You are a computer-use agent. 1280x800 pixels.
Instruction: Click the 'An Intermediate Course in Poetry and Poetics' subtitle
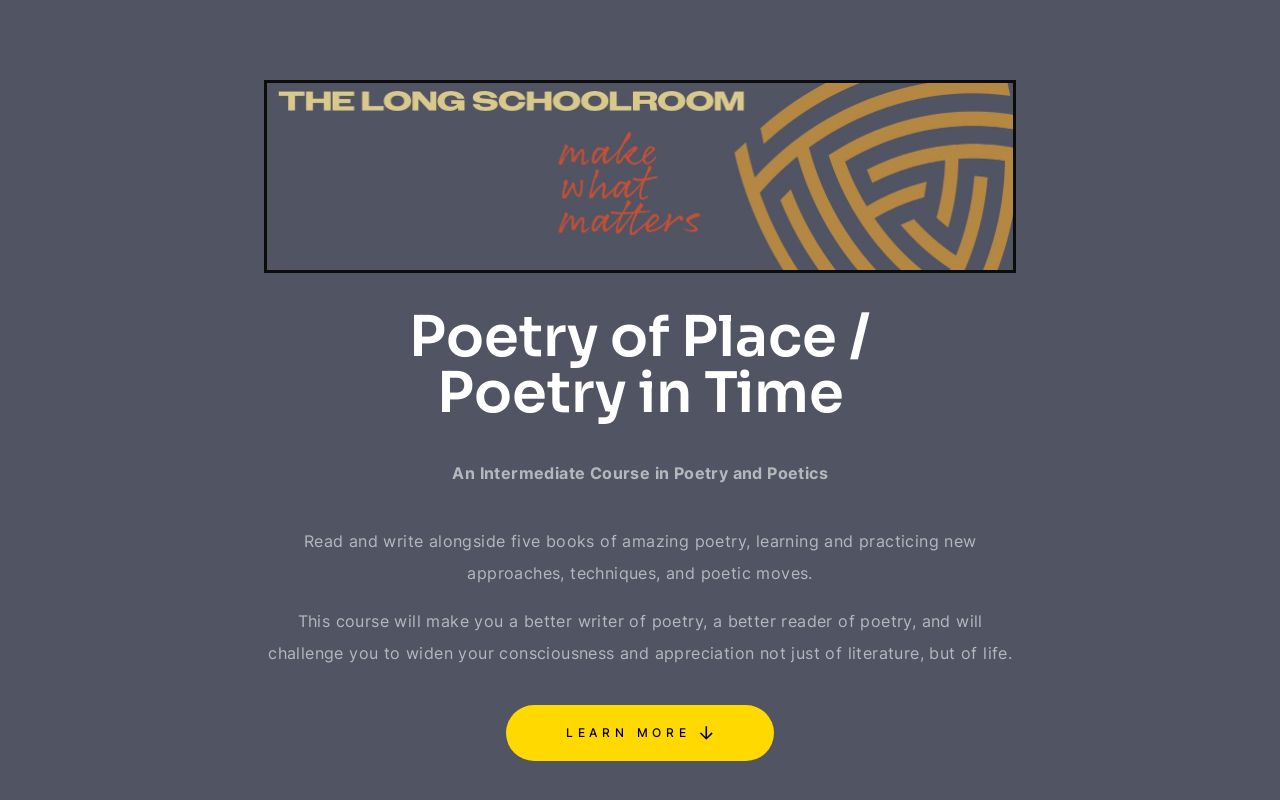(x=640, y=473)
